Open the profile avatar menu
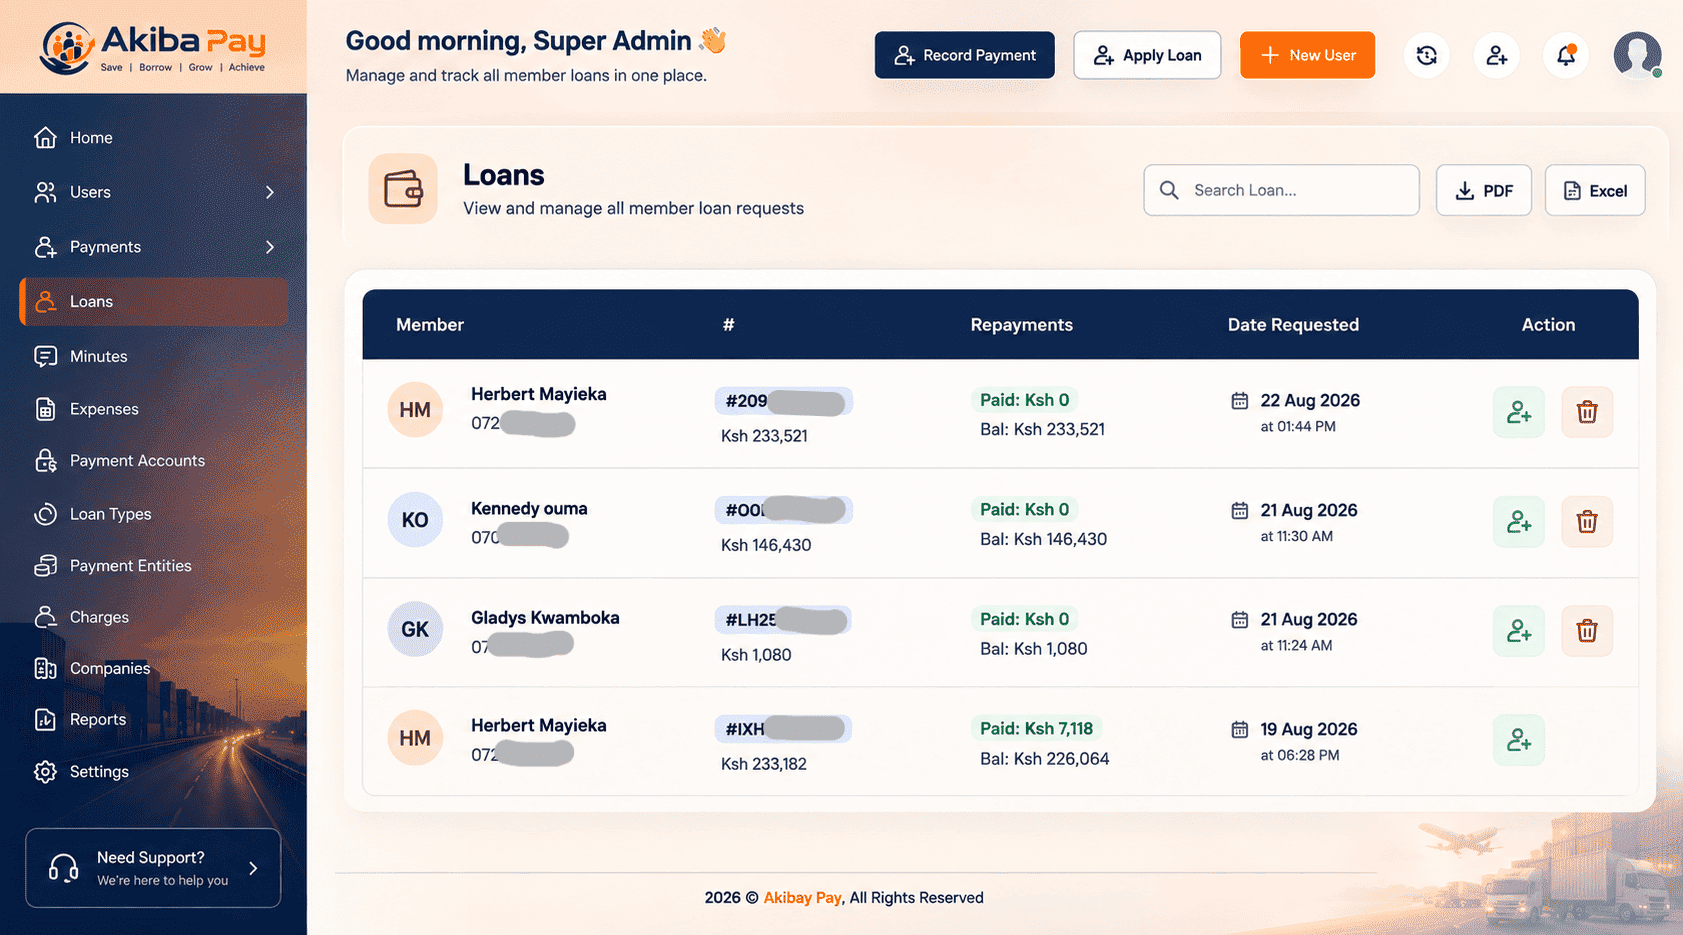The image size is (1683, 935). [1637, 55]
